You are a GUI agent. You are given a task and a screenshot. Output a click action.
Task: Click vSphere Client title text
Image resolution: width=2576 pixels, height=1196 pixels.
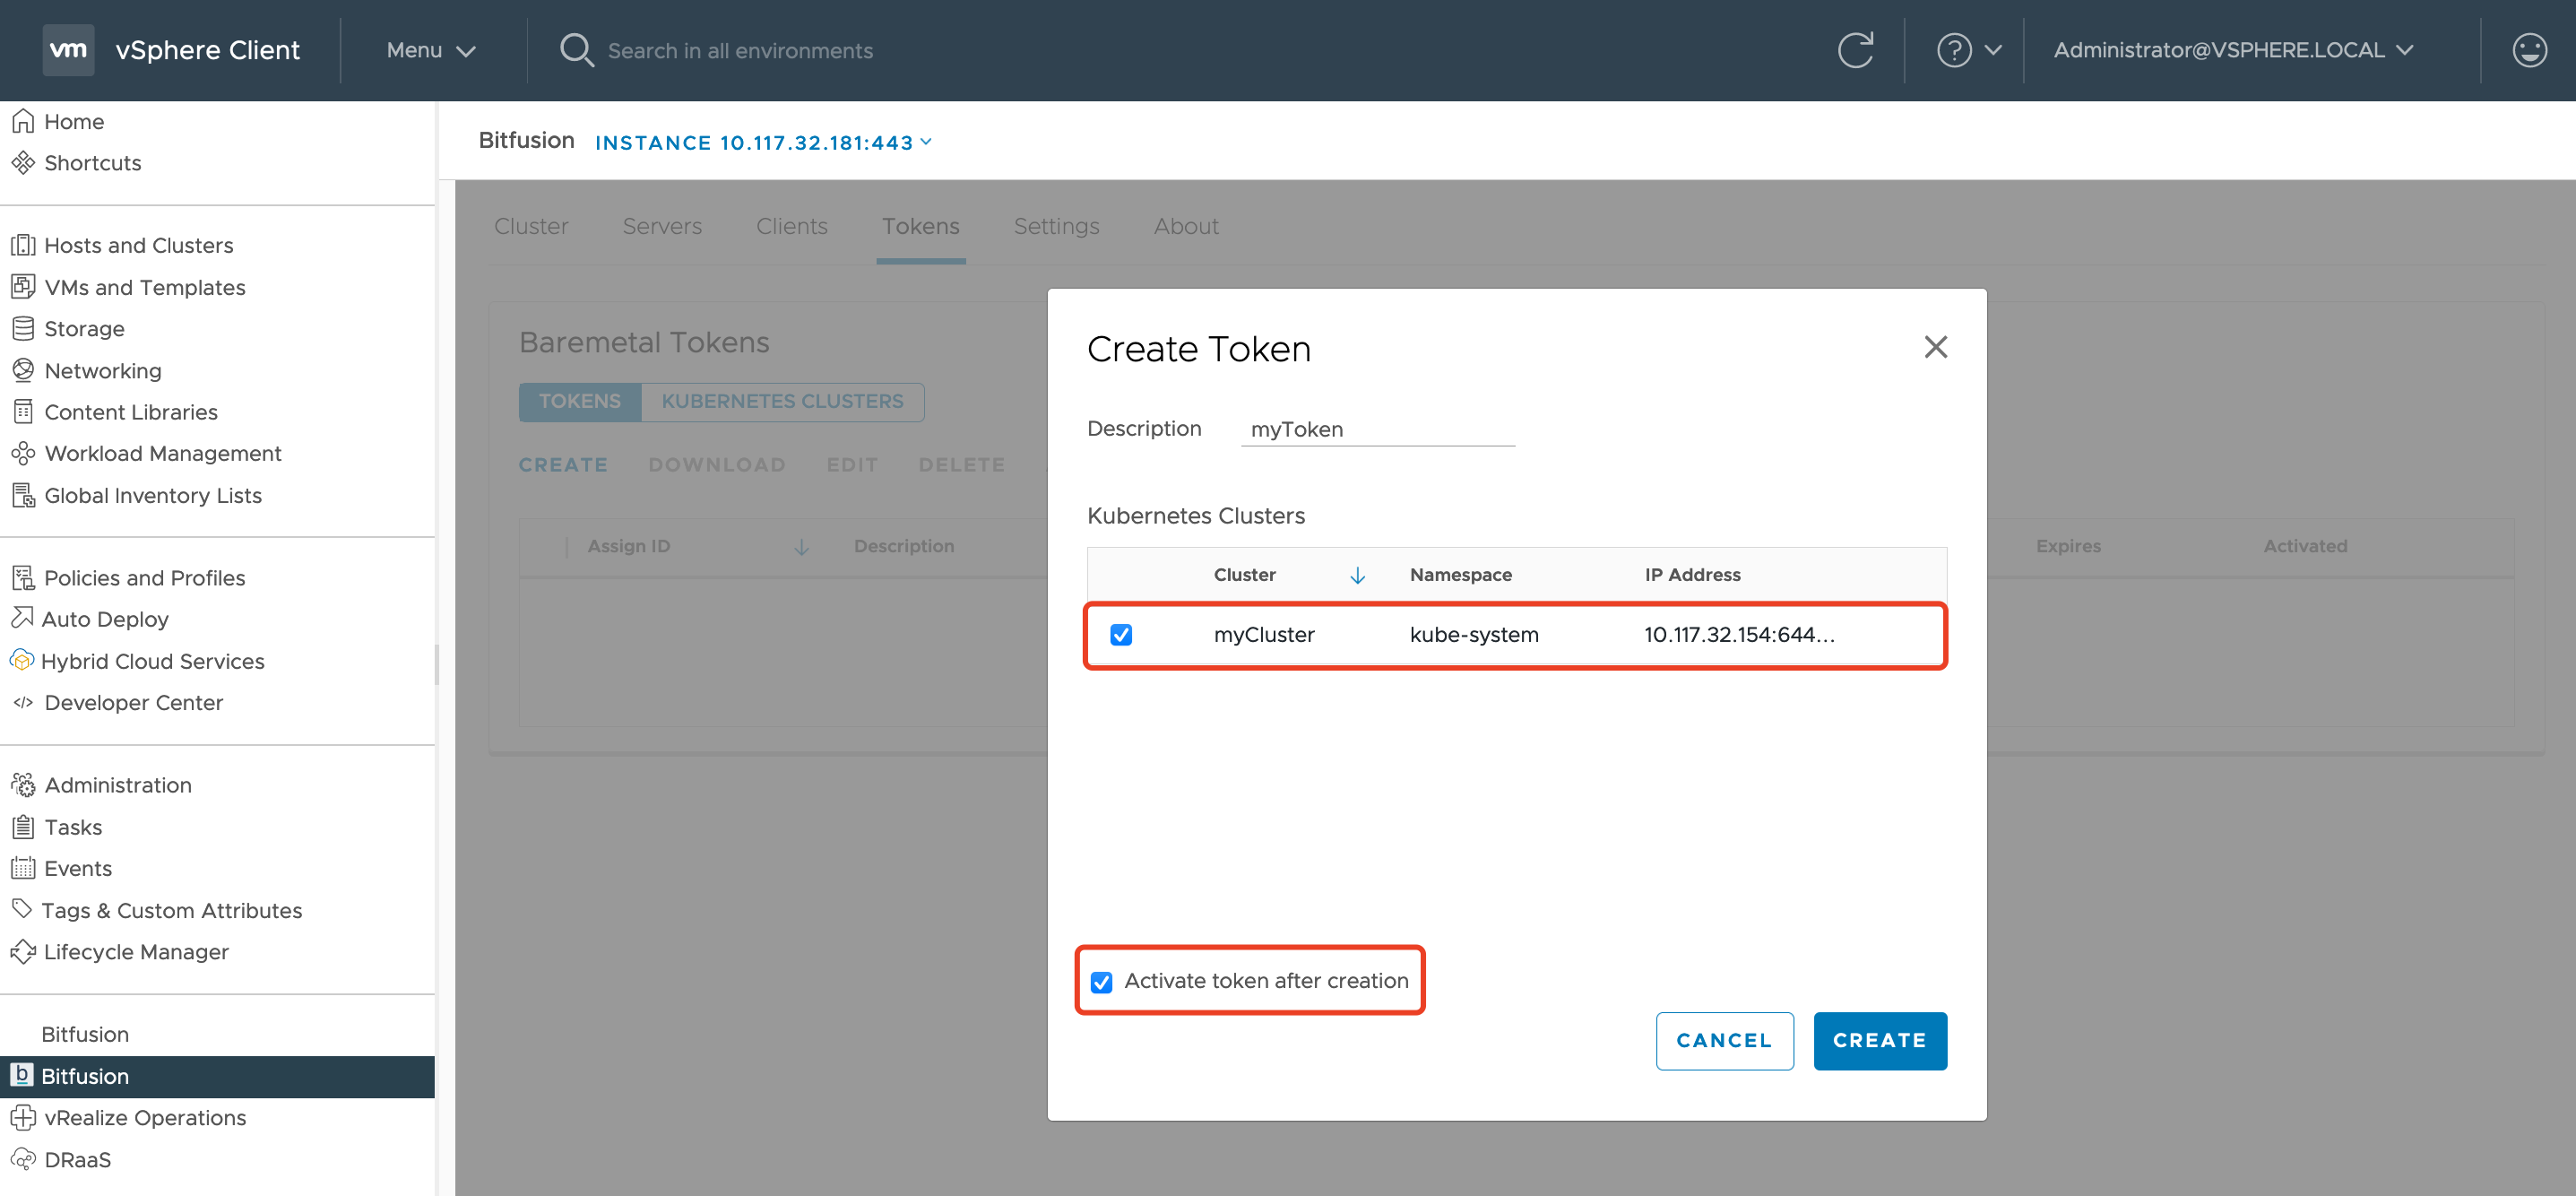[207, 50]
